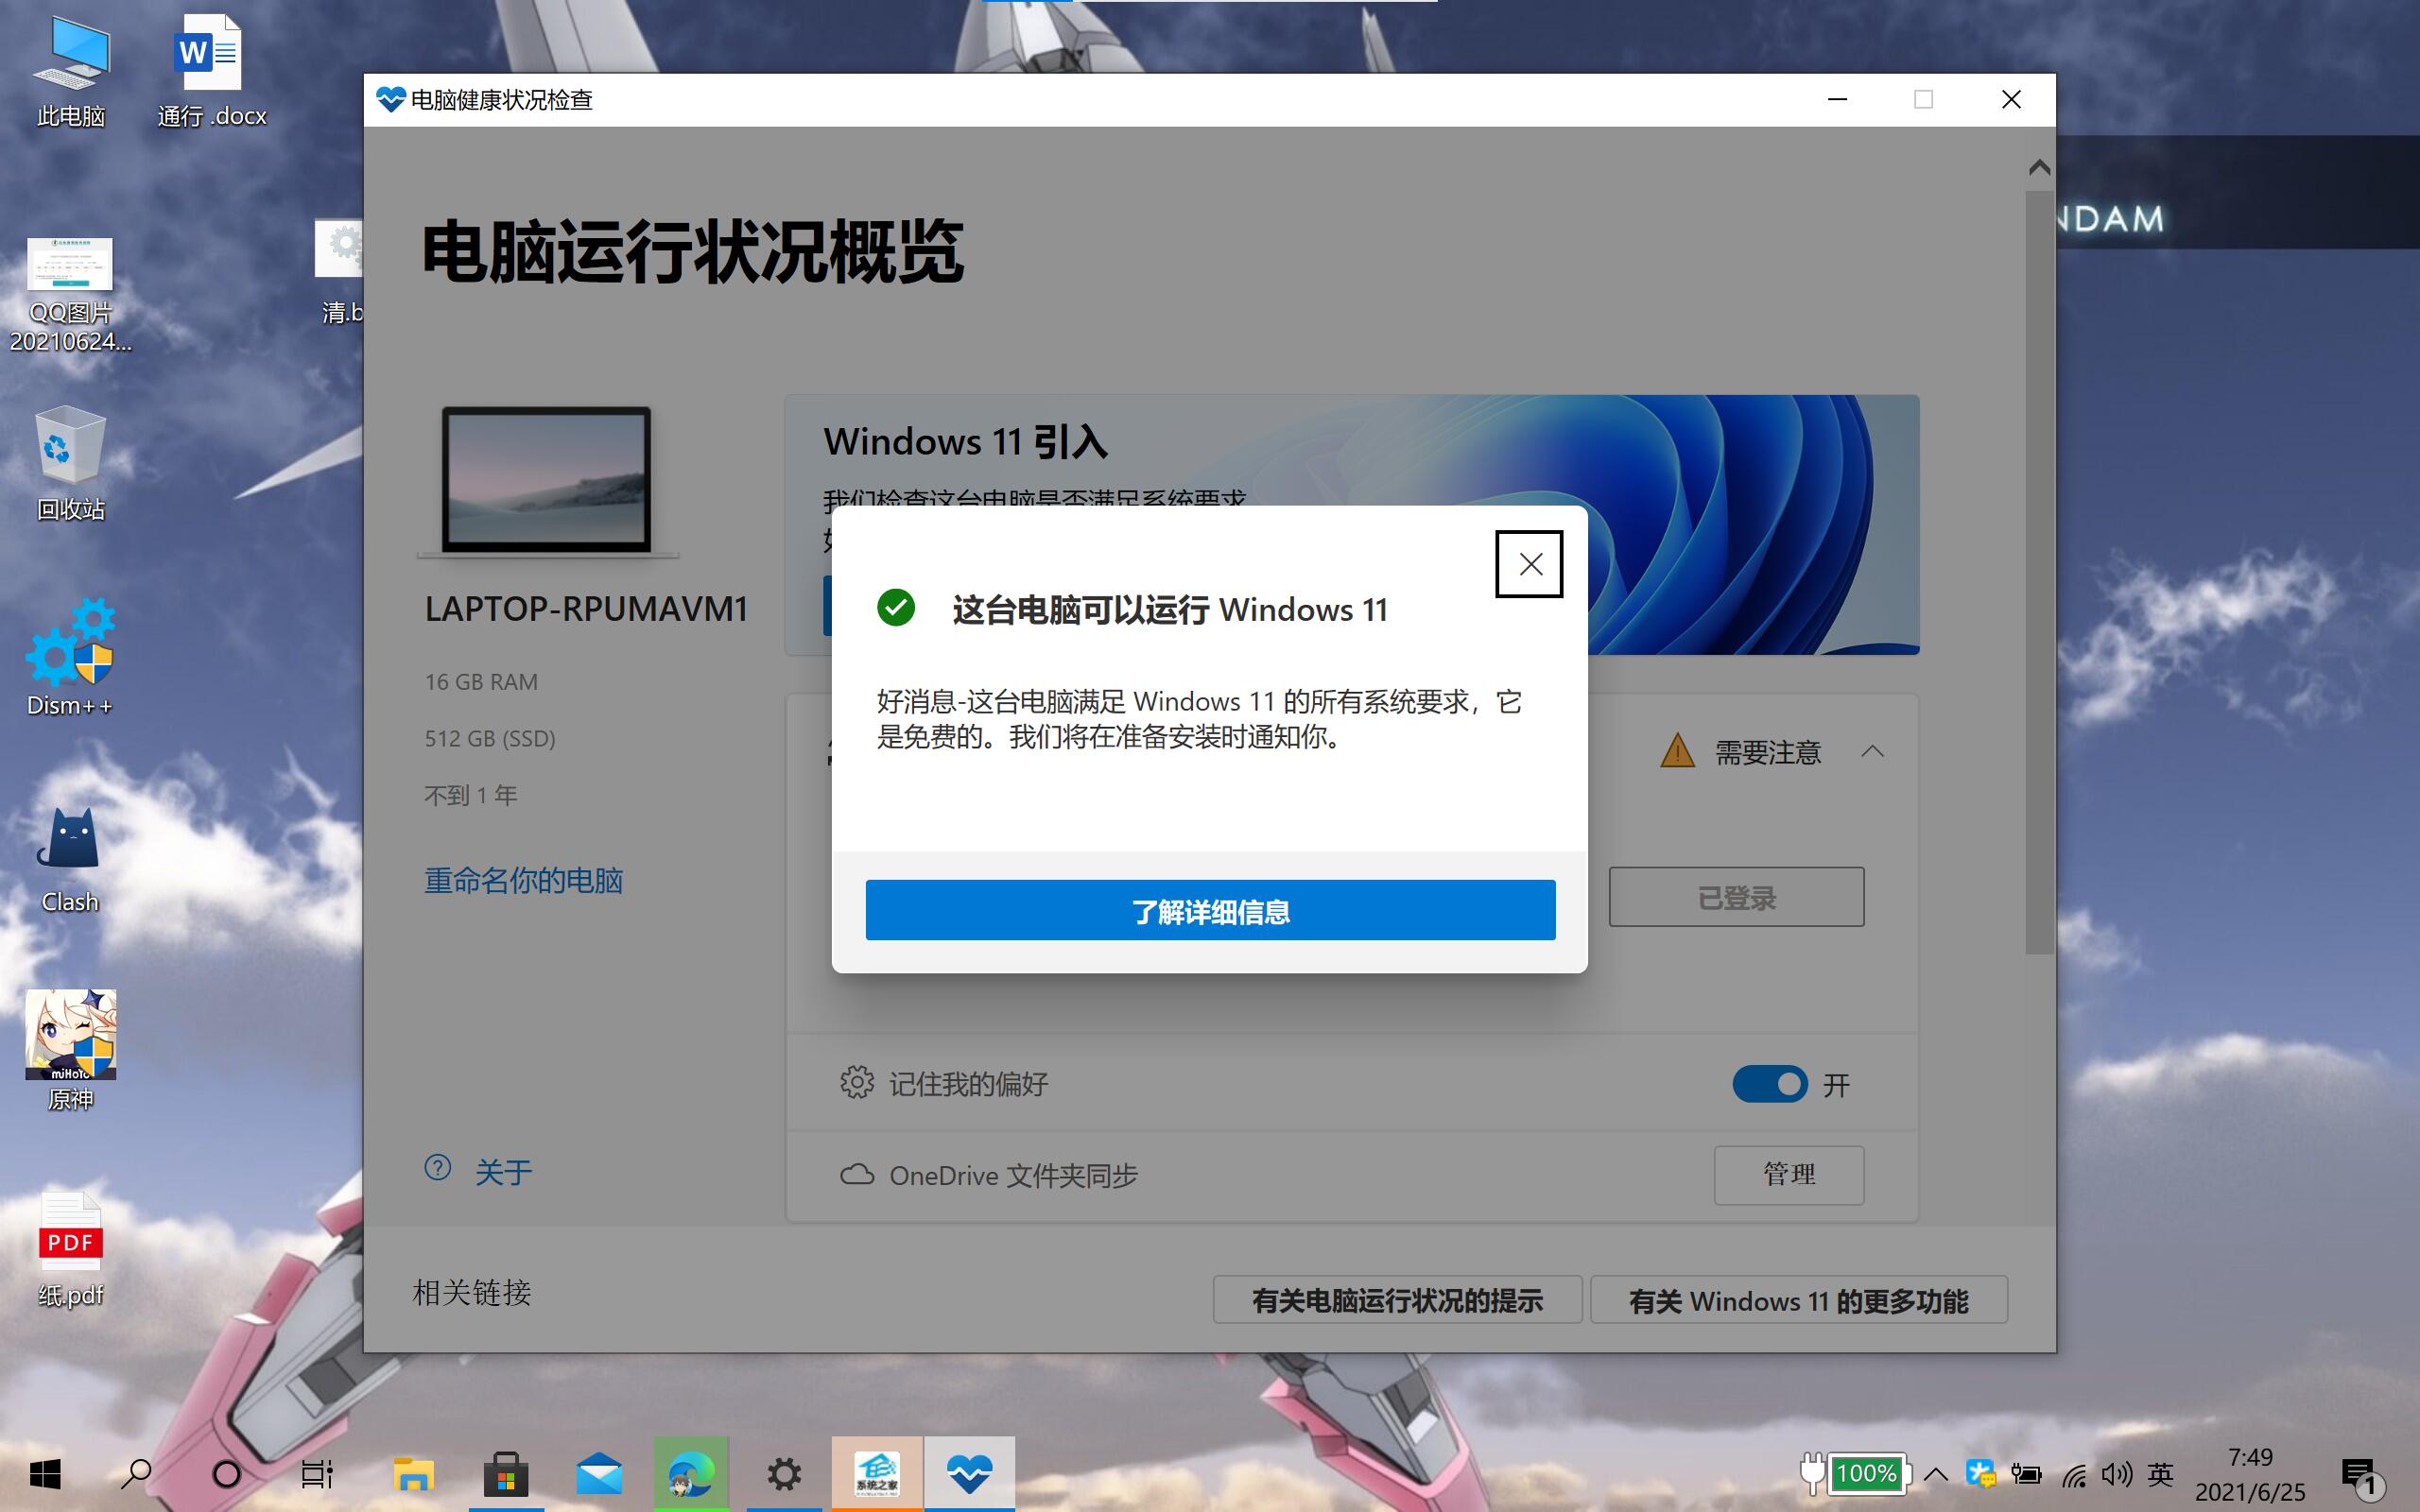Click 有关电脑运行状况的提示 link
Screen dimensions: 2420x1512
tap(1393, 1301)
